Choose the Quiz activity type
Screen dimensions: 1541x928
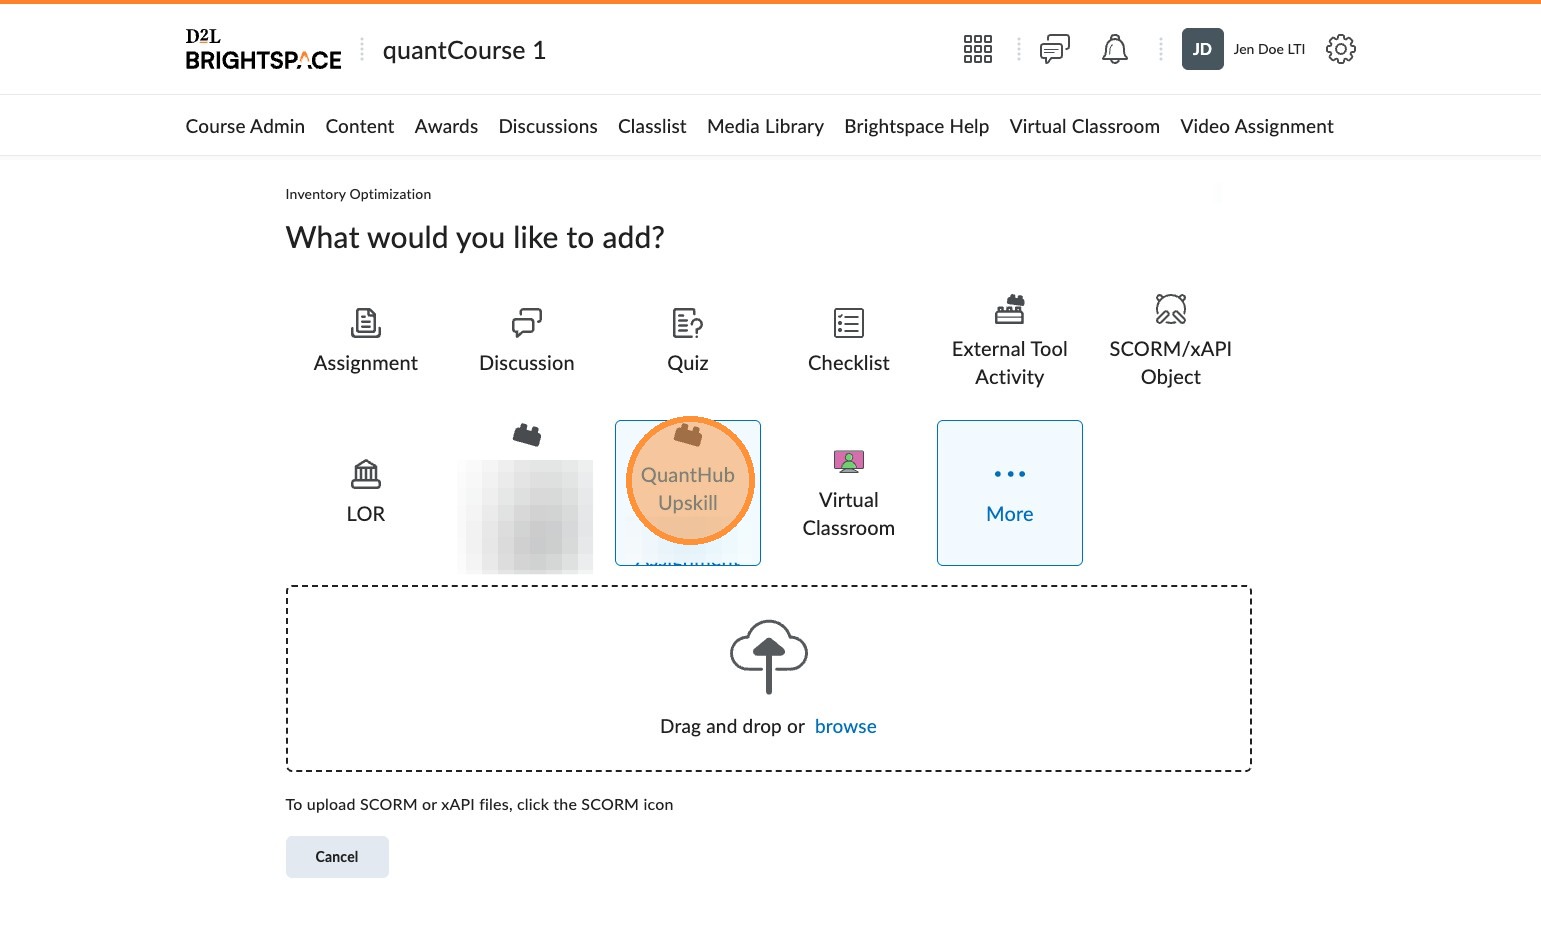[x=687, y=341]
